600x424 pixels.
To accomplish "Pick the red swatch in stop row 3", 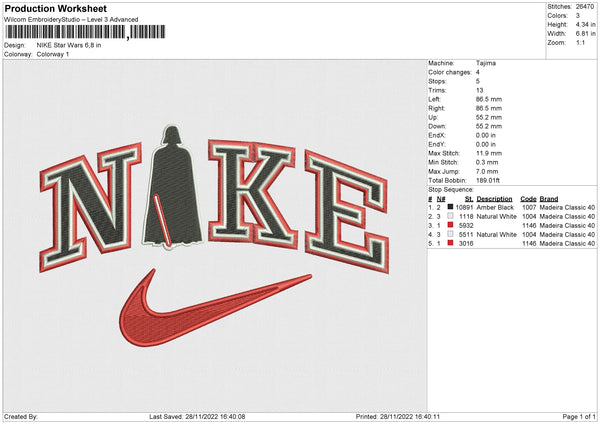I will pos(450,225).
